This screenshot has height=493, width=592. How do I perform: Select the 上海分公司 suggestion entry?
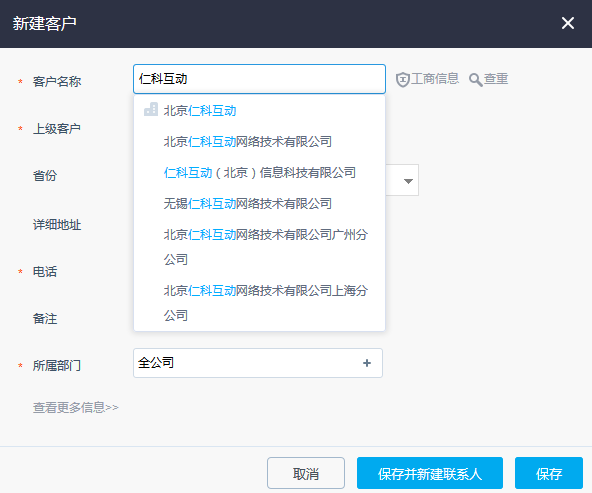pyautogui.click(x=259, y=303)
